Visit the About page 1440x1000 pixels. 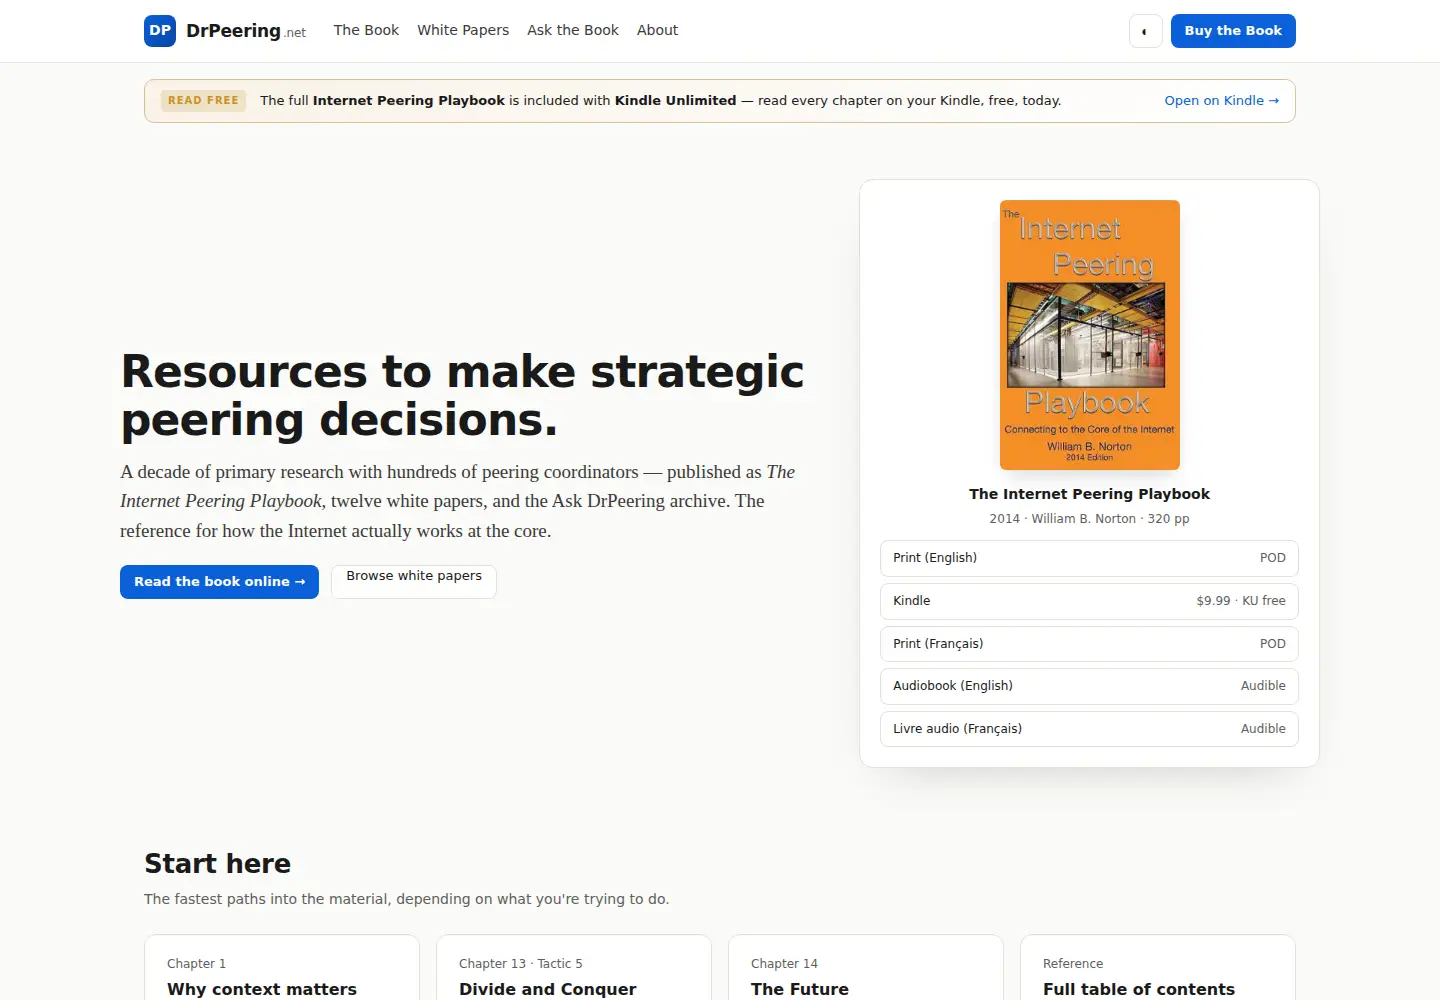click(x=657, y=30)
